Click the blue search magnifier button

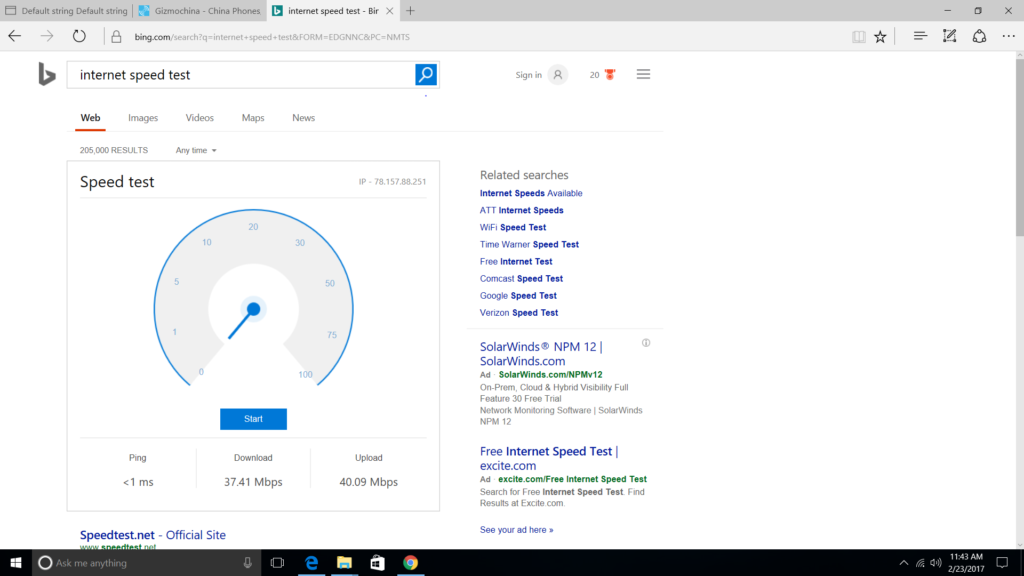coord(426,74)
